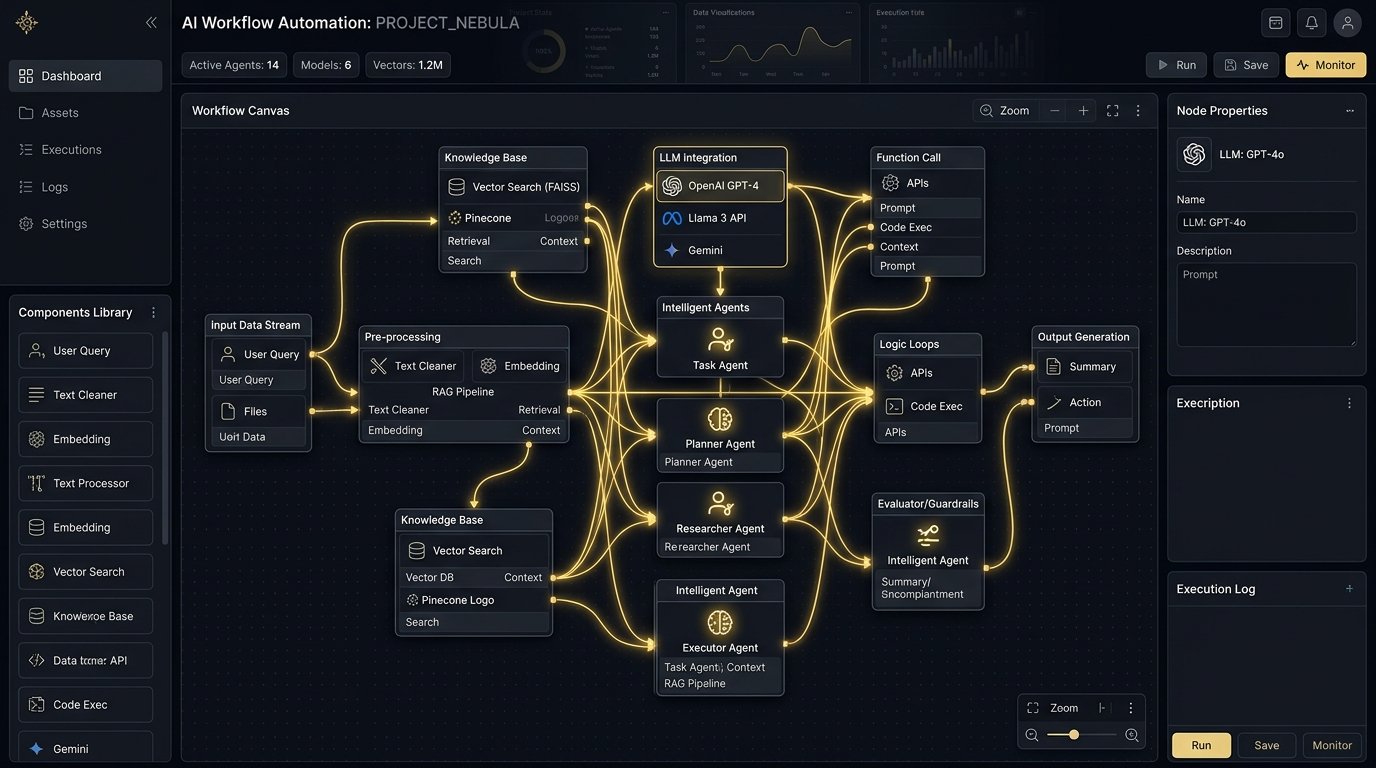The width and height of the screenshot is (1376, 768).
Task: Zoom in with the plus button
Action: (x=1083, y=111)
